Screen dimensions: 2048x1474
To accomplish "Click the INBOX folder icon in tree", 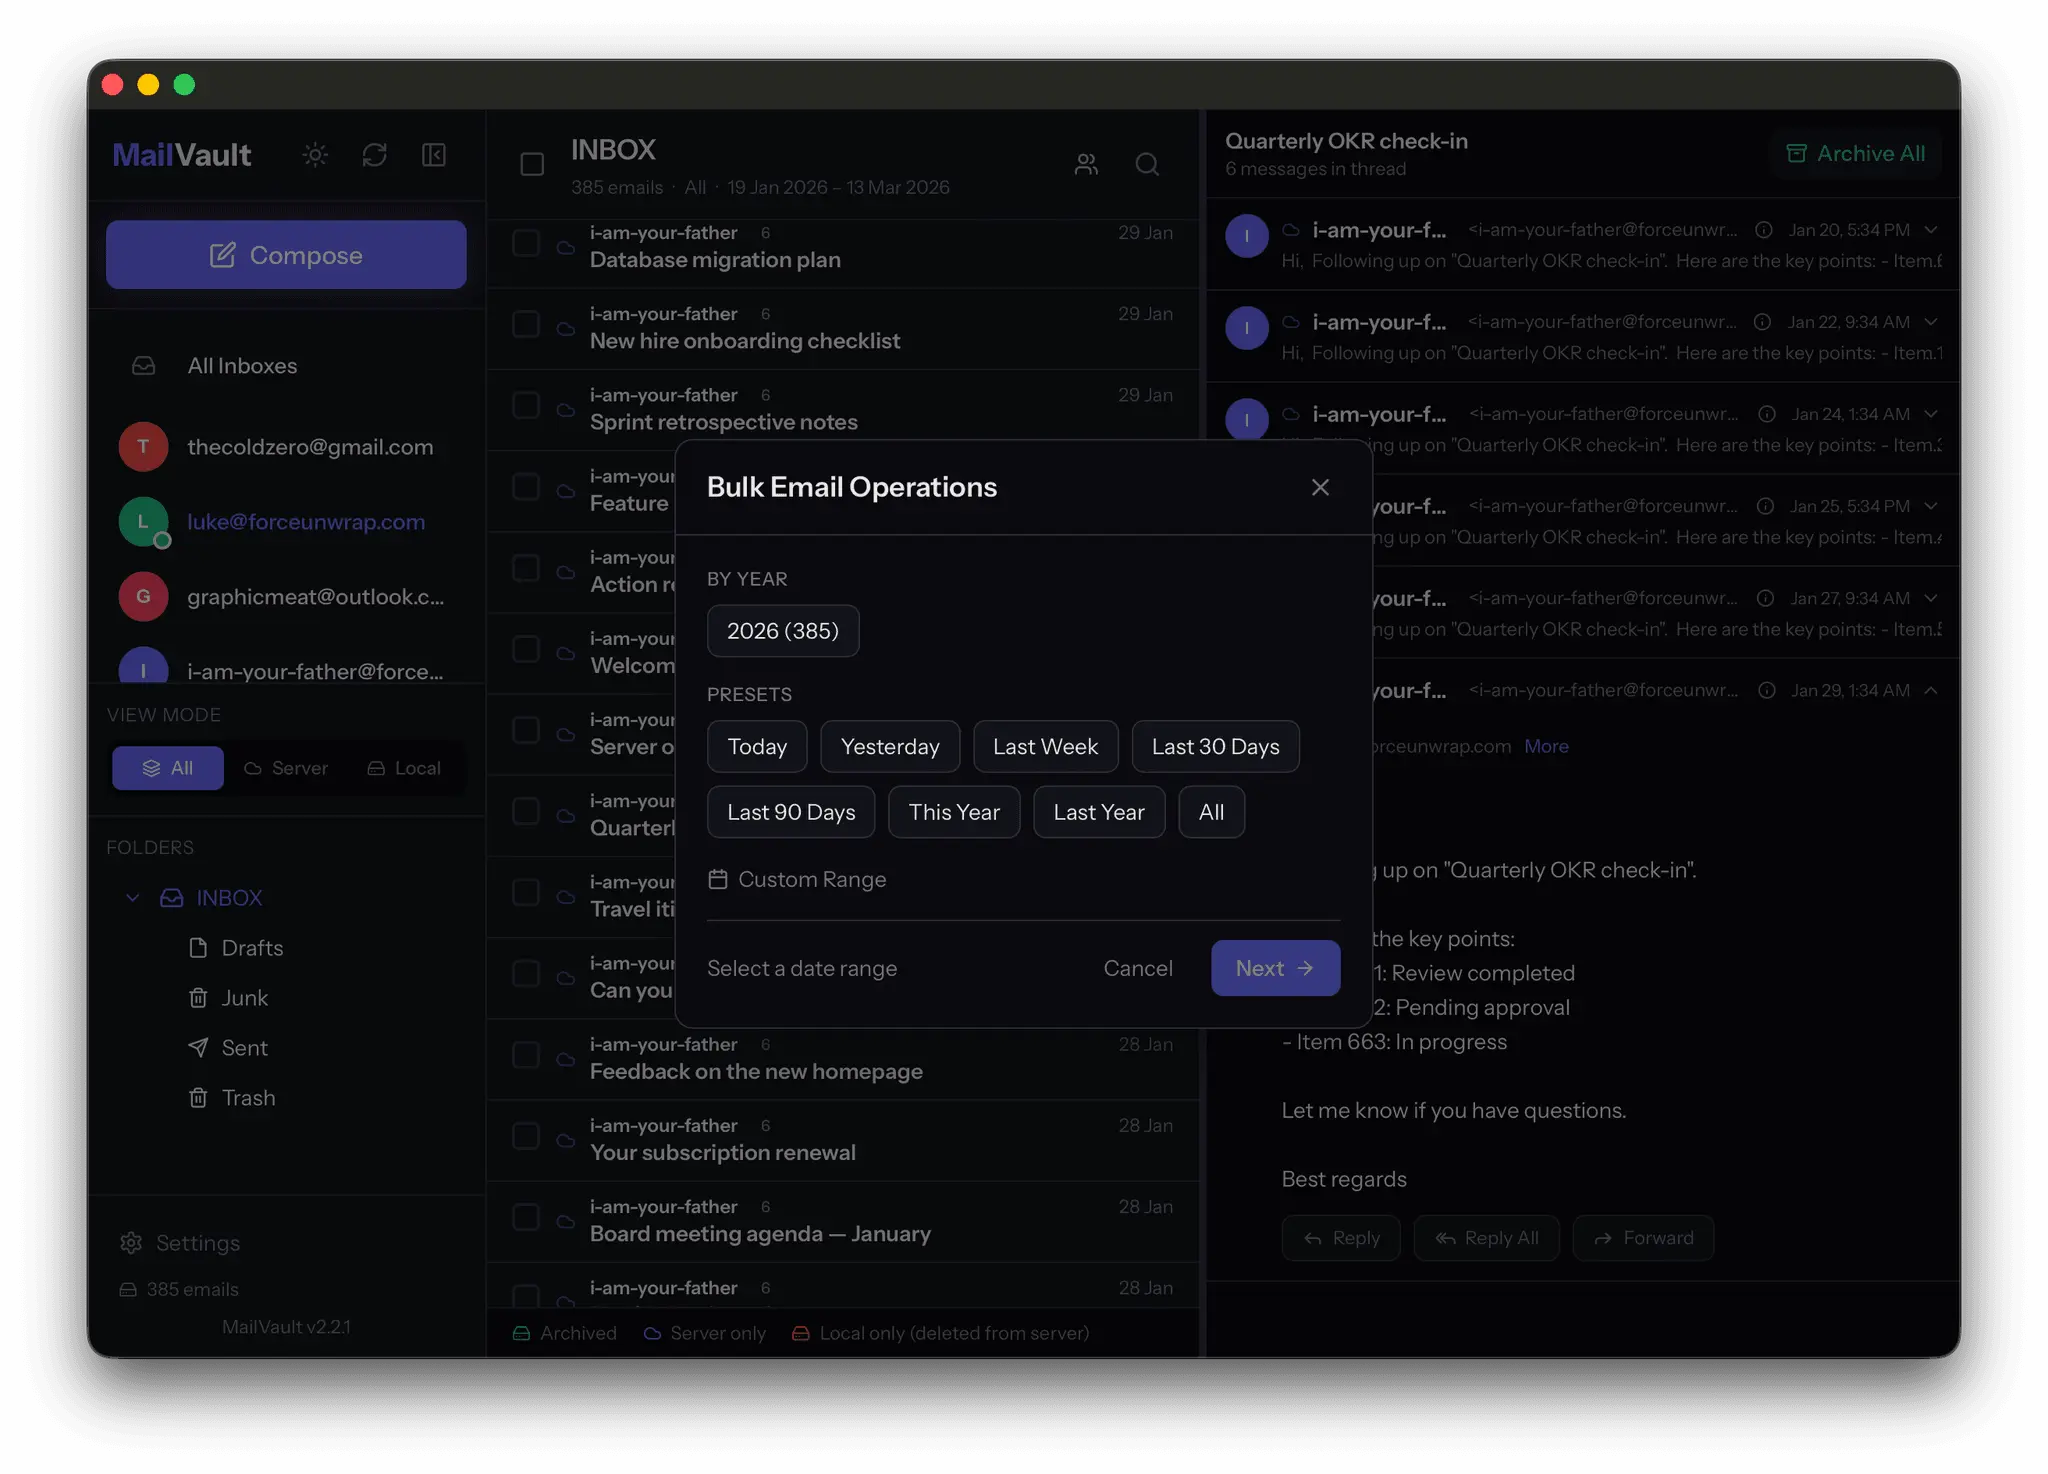I will point(172,898).
